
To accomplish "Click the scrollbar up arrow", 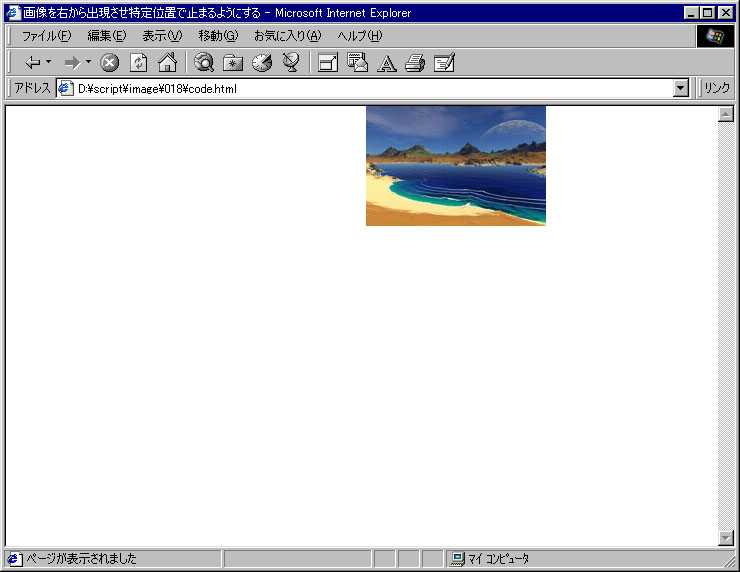I will tap(725, 114).
